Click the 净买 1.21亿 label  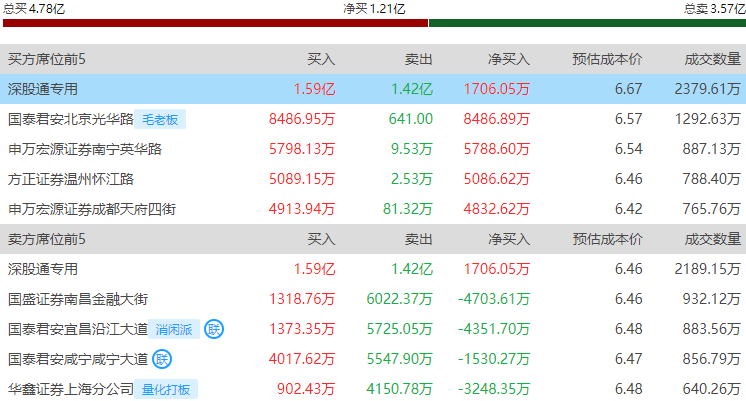point(374,9)
